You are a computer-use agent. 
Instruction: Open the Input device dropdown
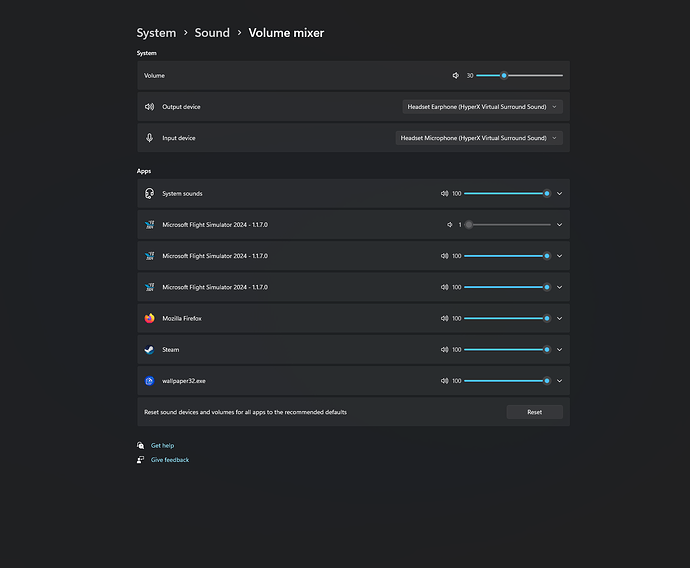(479, 138)
